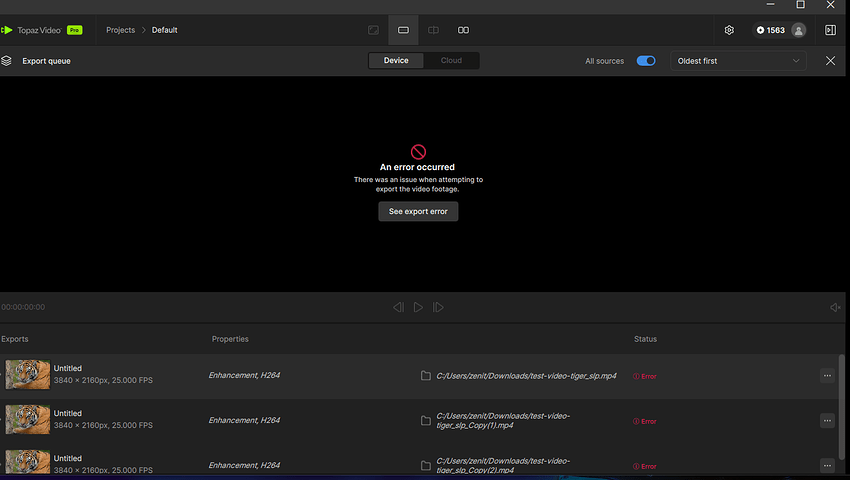Close the Export queue panel
Viewport: 850px width, 480px height.
click(x=830, y=61)
